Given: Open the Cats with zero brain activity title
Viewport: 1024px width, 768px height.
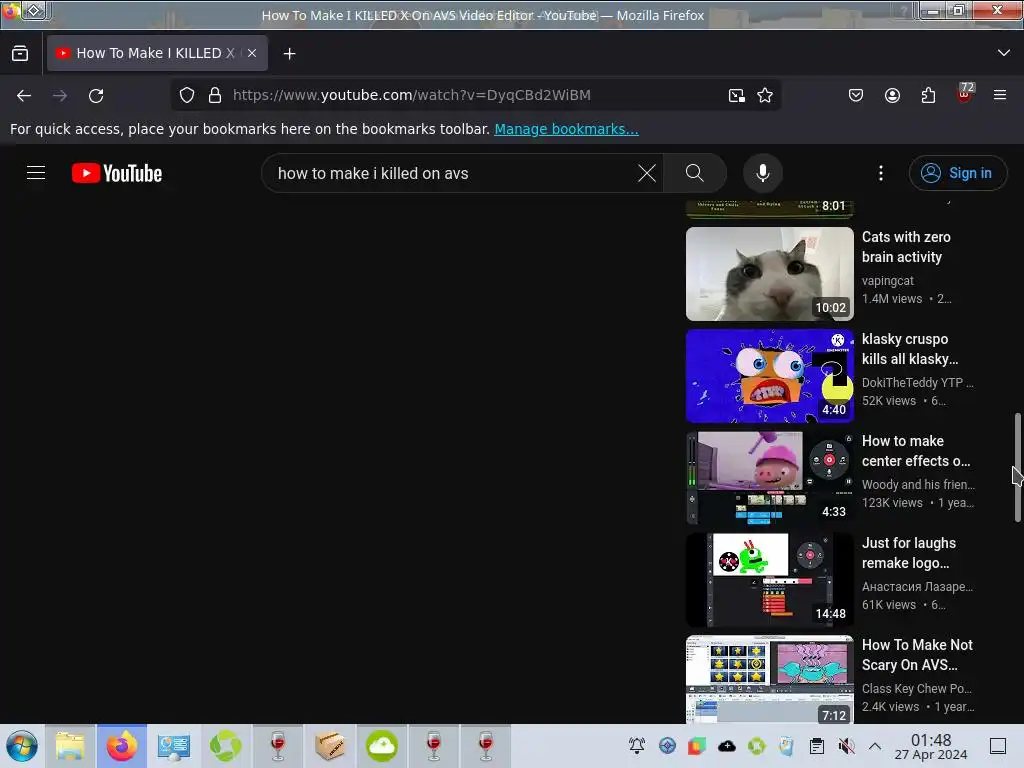Looking at the screenshot, I should [x=906, y=247].
